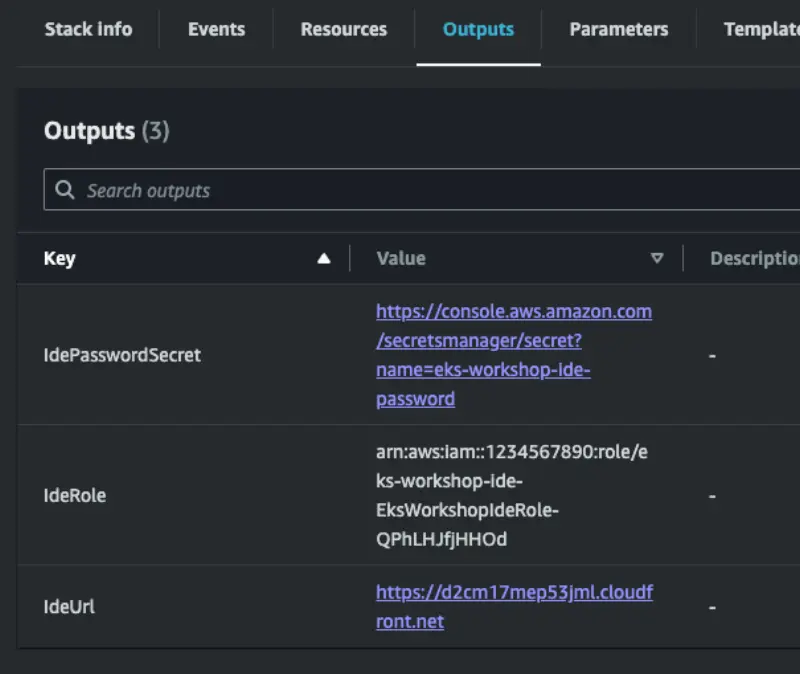Screen dimensions: 800x674
Task: Click the IdePasswordSecret key label
Action: (x=121, y=355)
